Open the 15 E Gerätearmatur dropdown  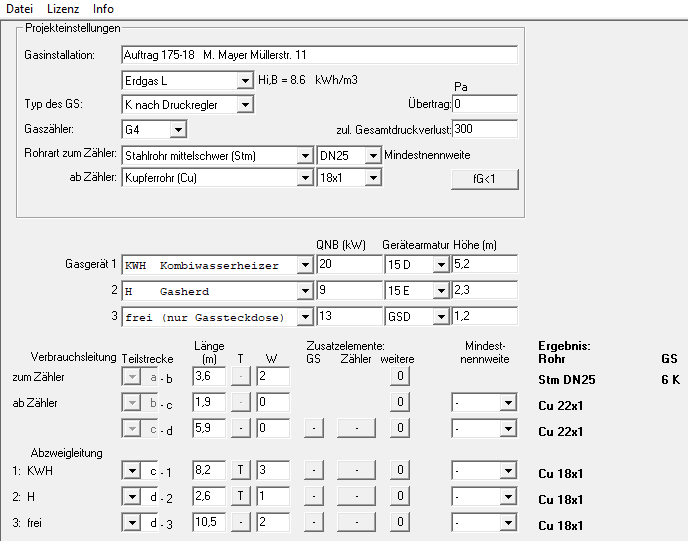441,291
